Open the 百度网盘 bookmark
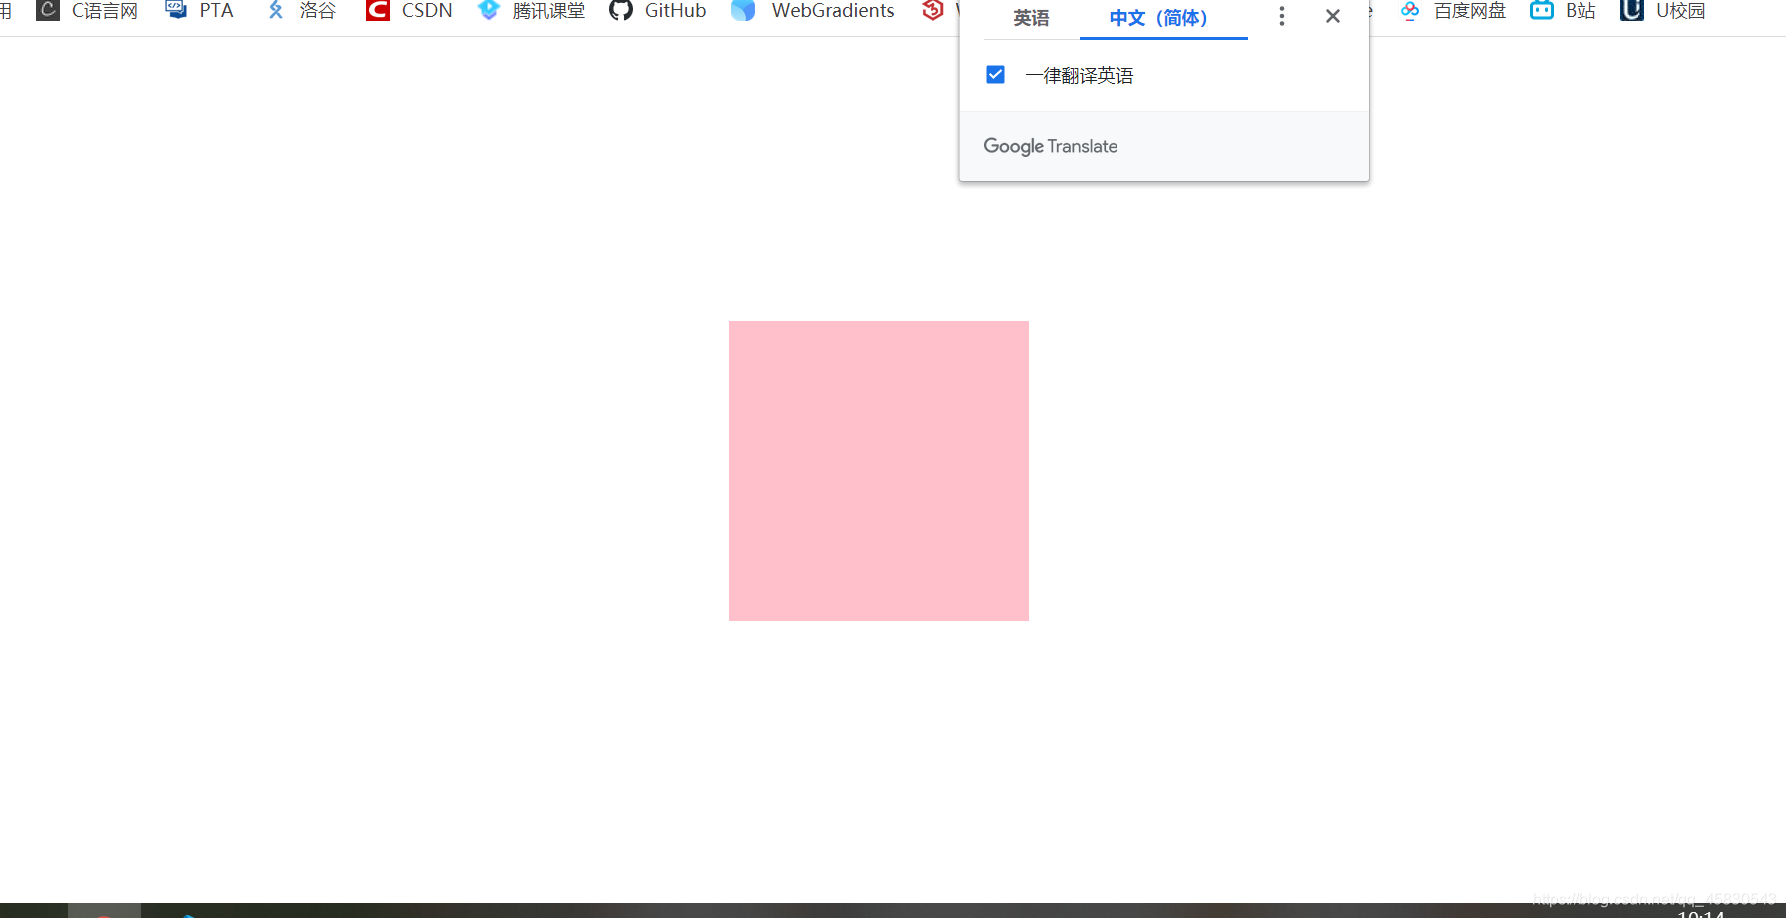The height and width of the screenshot is (918, 1786). click(1453, 11)
